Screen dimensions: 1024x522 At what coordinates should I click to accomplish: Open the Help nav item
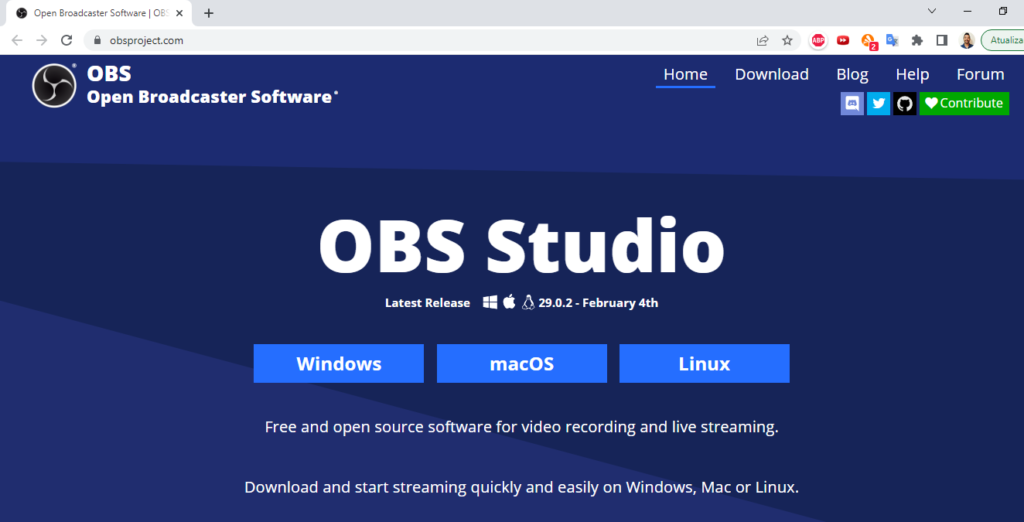click(912, 74)
